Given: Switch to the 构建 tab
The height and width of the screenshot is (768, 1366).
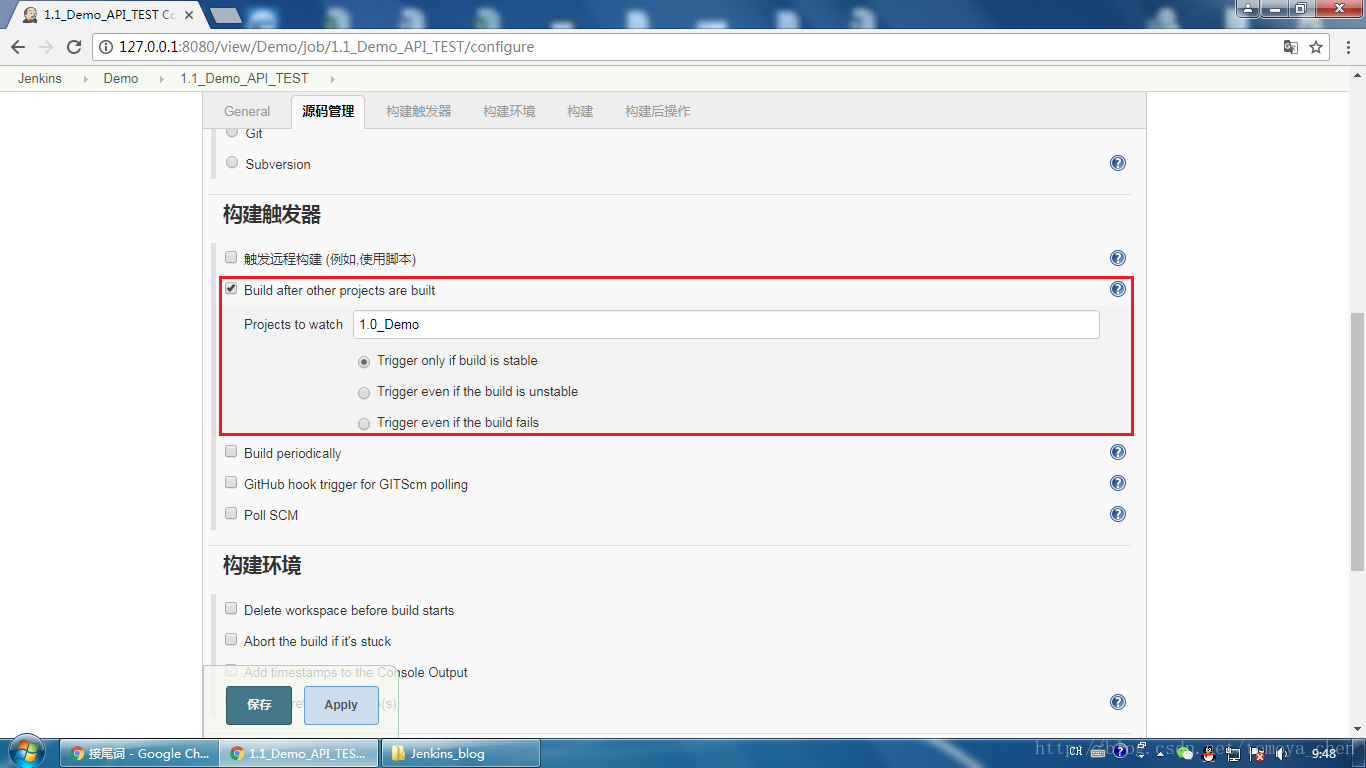Looking at the screenshot, I should pos(580,111).
